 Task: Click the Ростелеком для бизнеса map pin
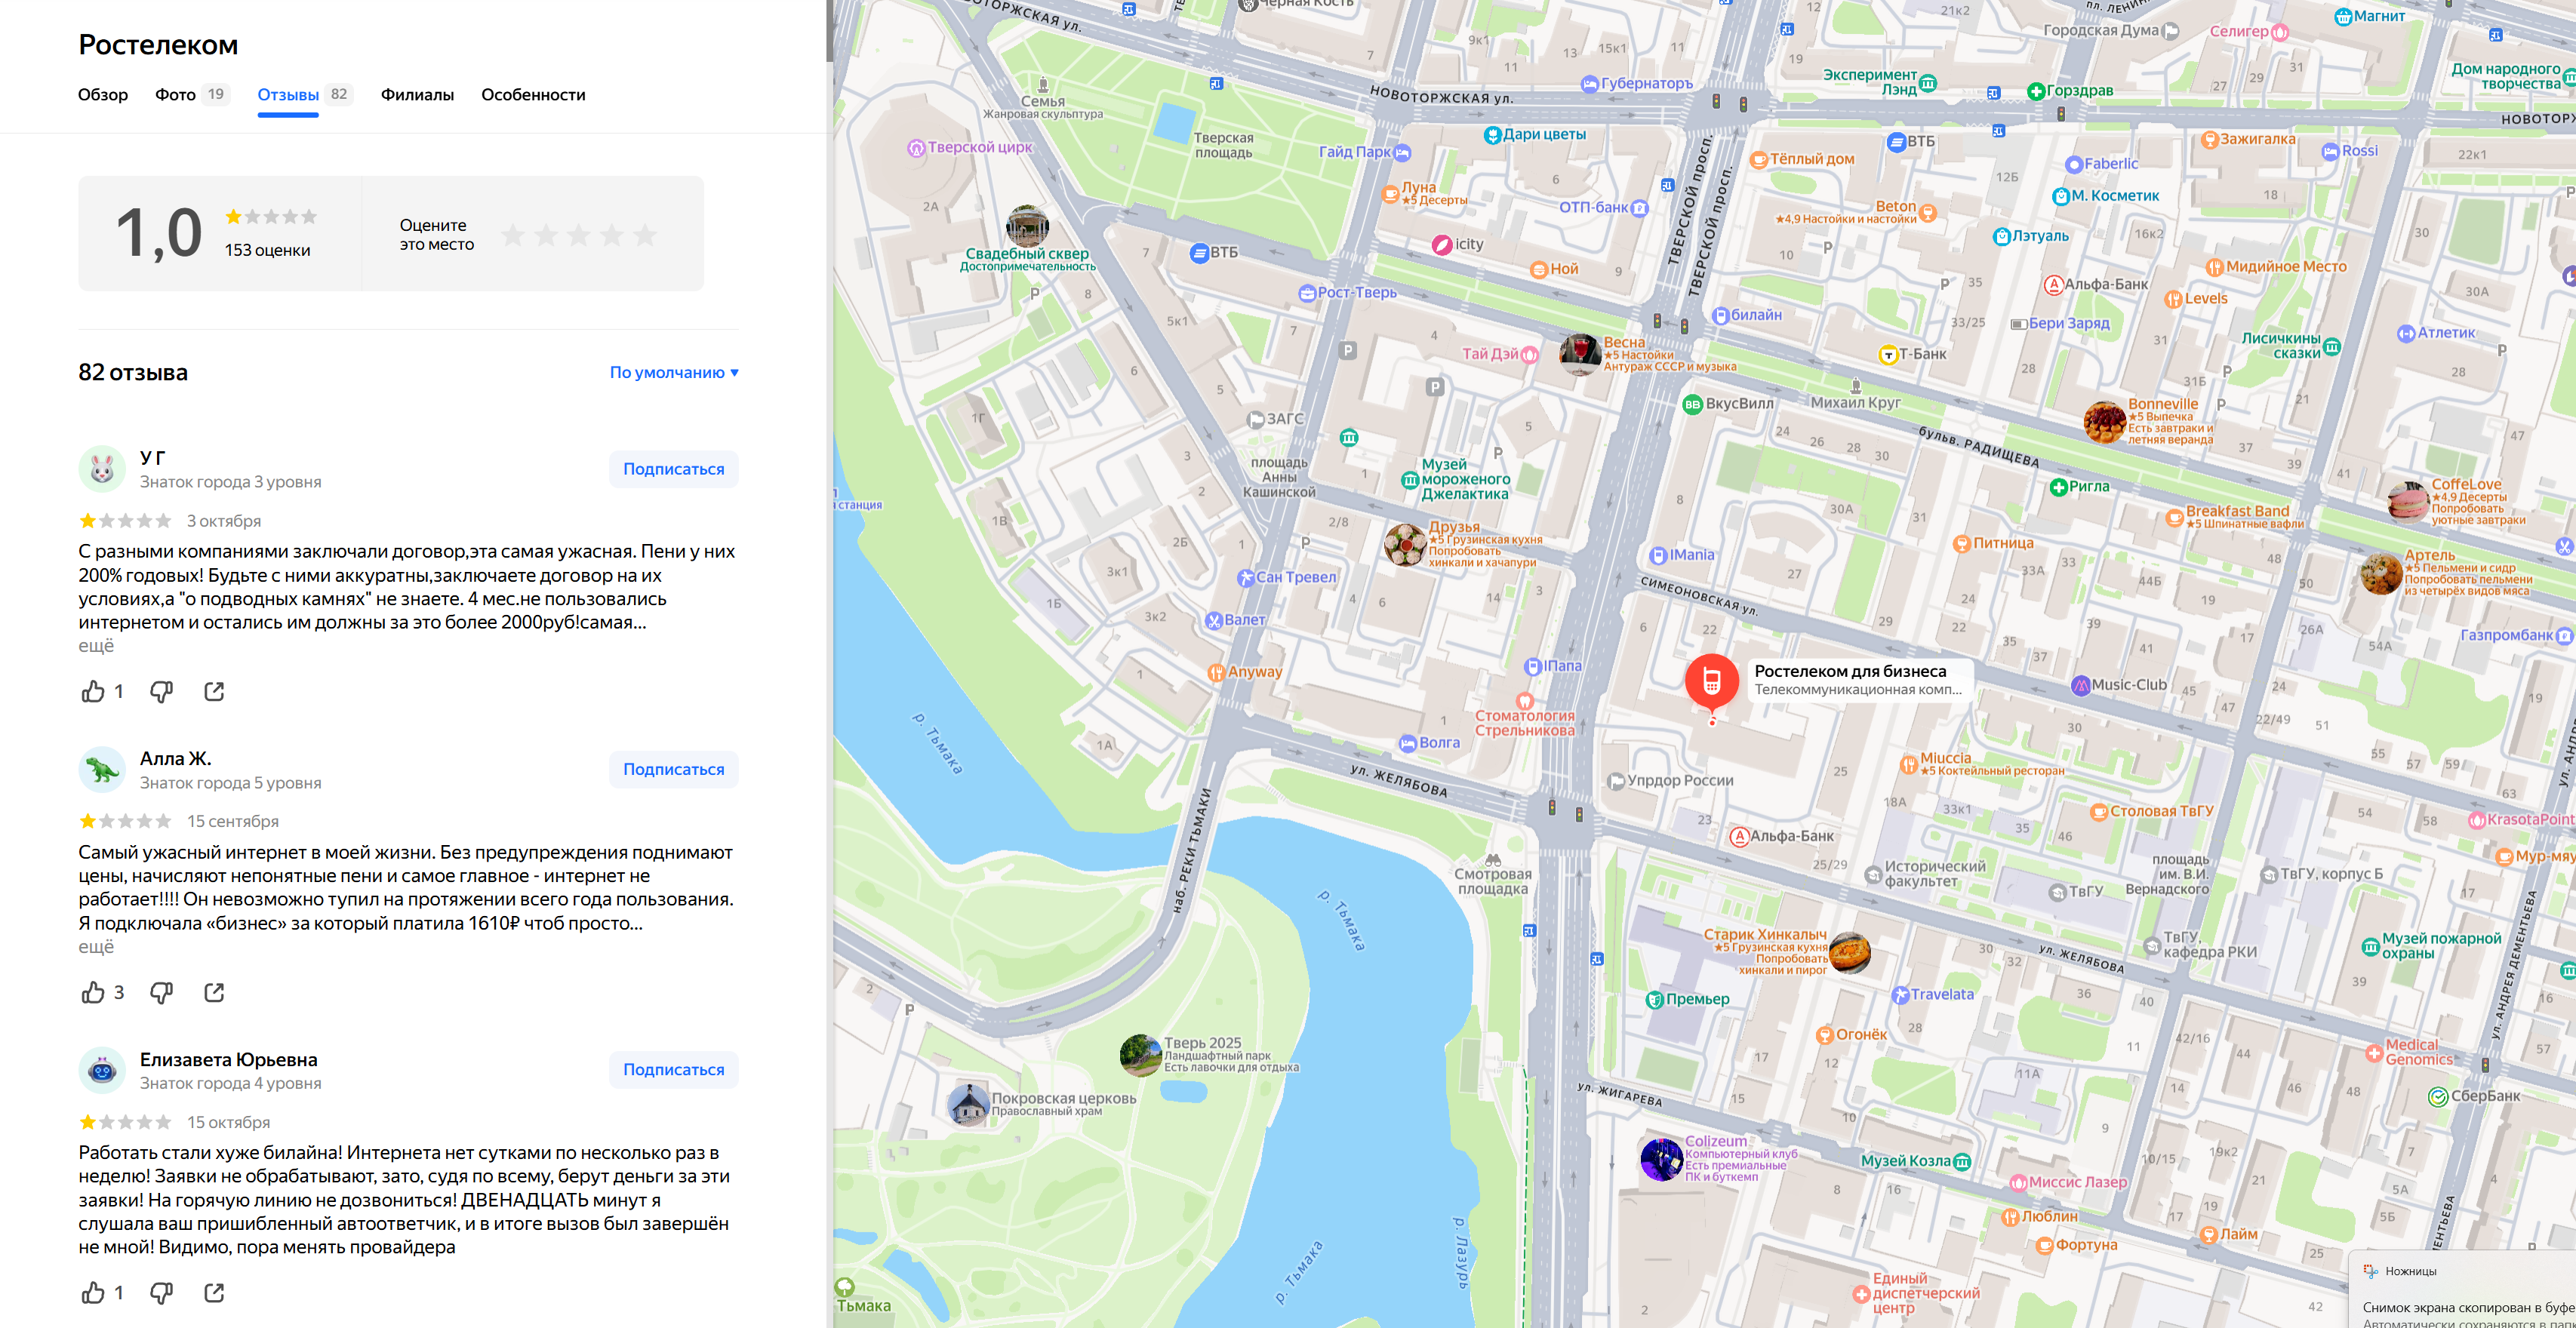coord(1711,681)
